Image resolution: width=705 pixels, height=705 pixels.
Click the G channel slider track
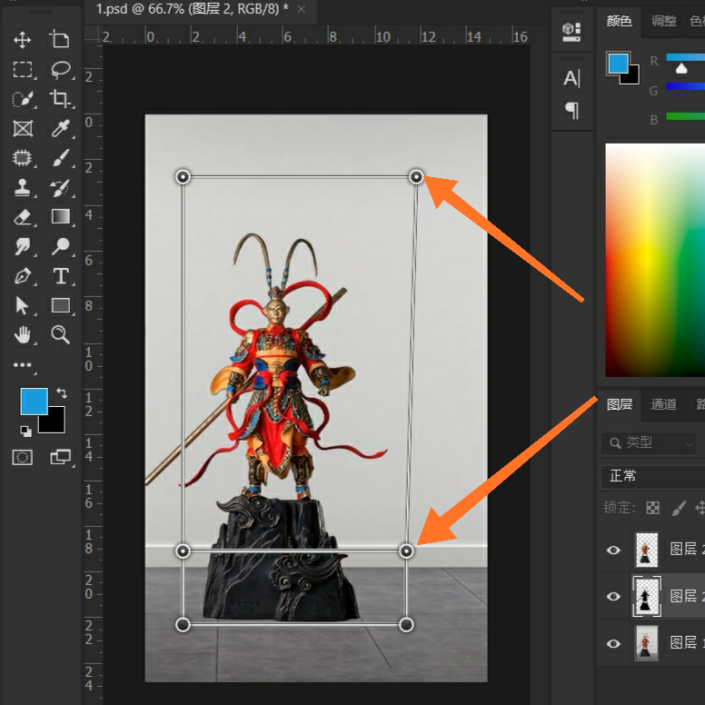click(x=685, y=86)
